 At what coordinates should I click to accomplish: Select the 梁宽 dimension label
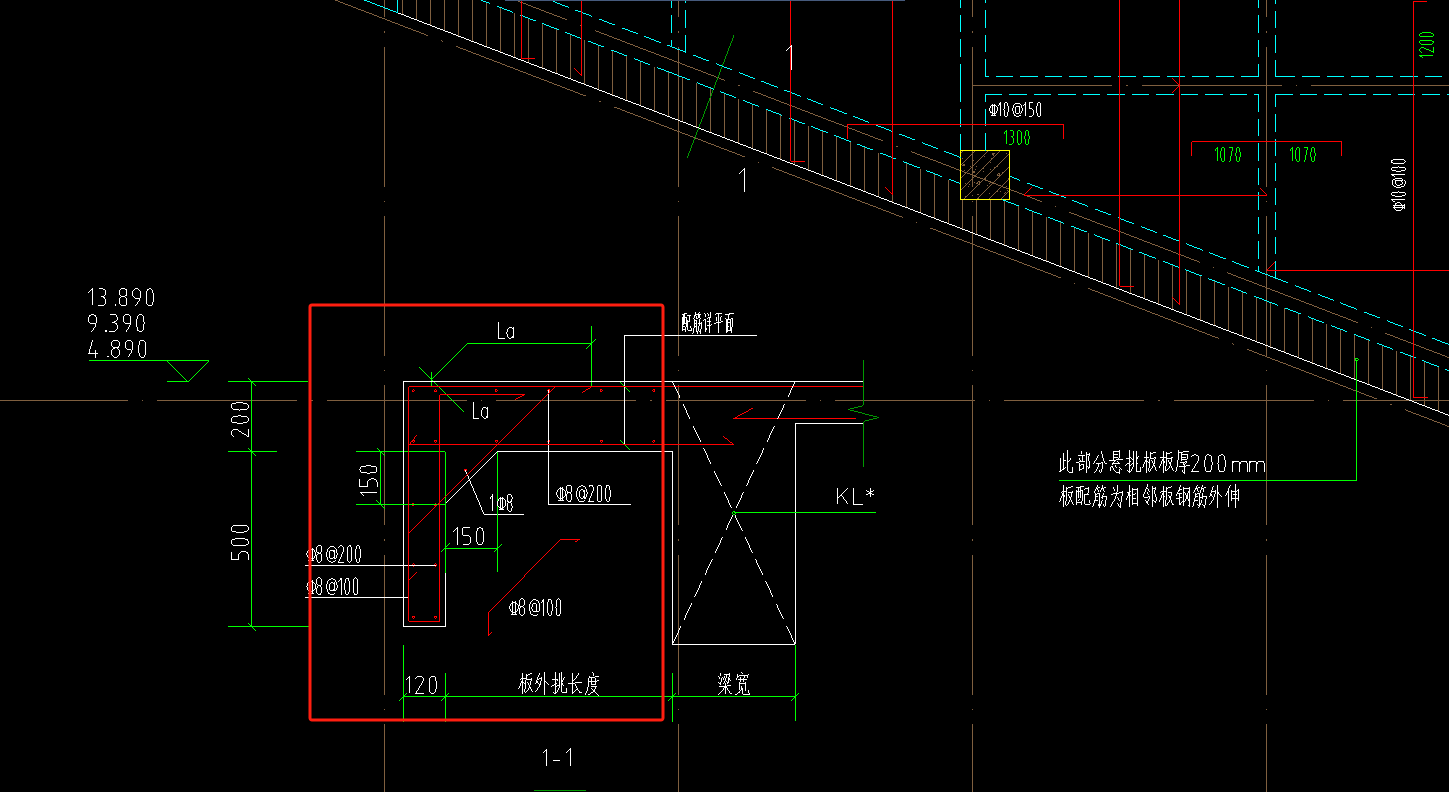733,684
